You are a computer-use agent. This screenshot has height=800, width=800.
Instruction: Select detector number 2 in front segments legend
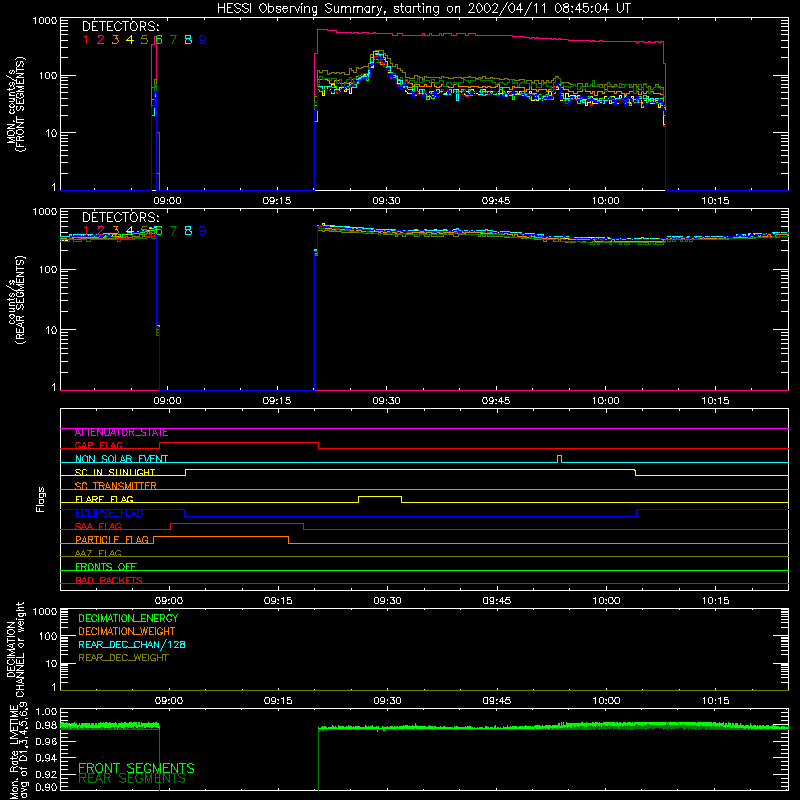[101, 40]
